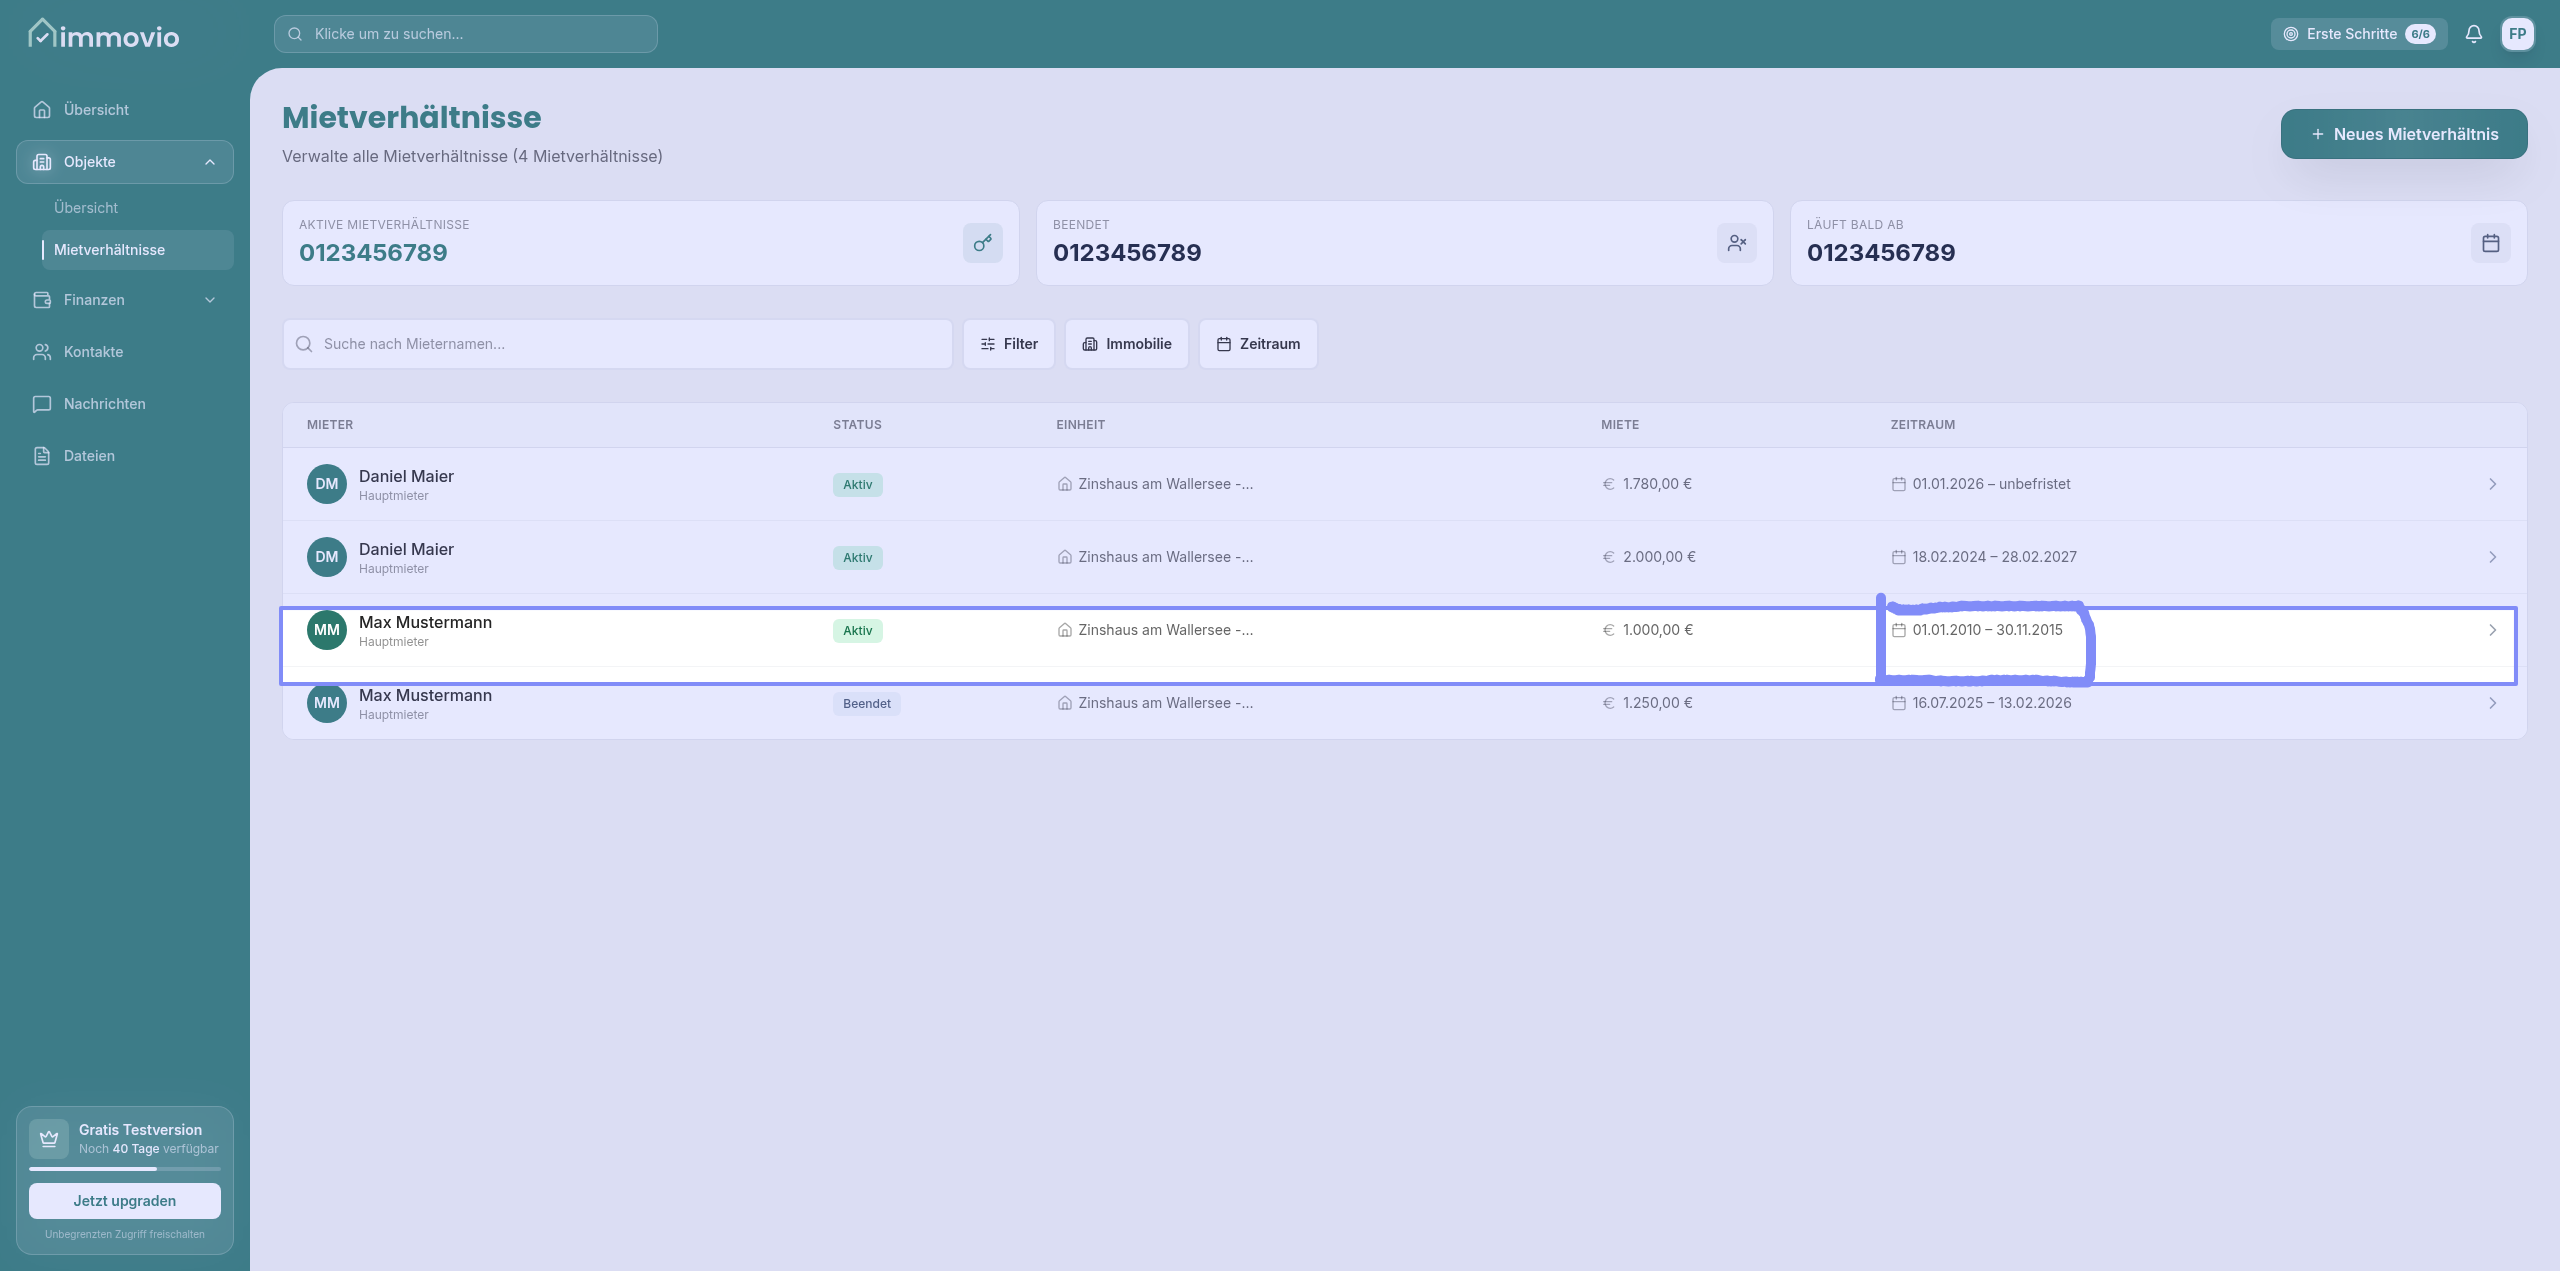
Task: Open the Filter options button
Action: (1008, 344)
